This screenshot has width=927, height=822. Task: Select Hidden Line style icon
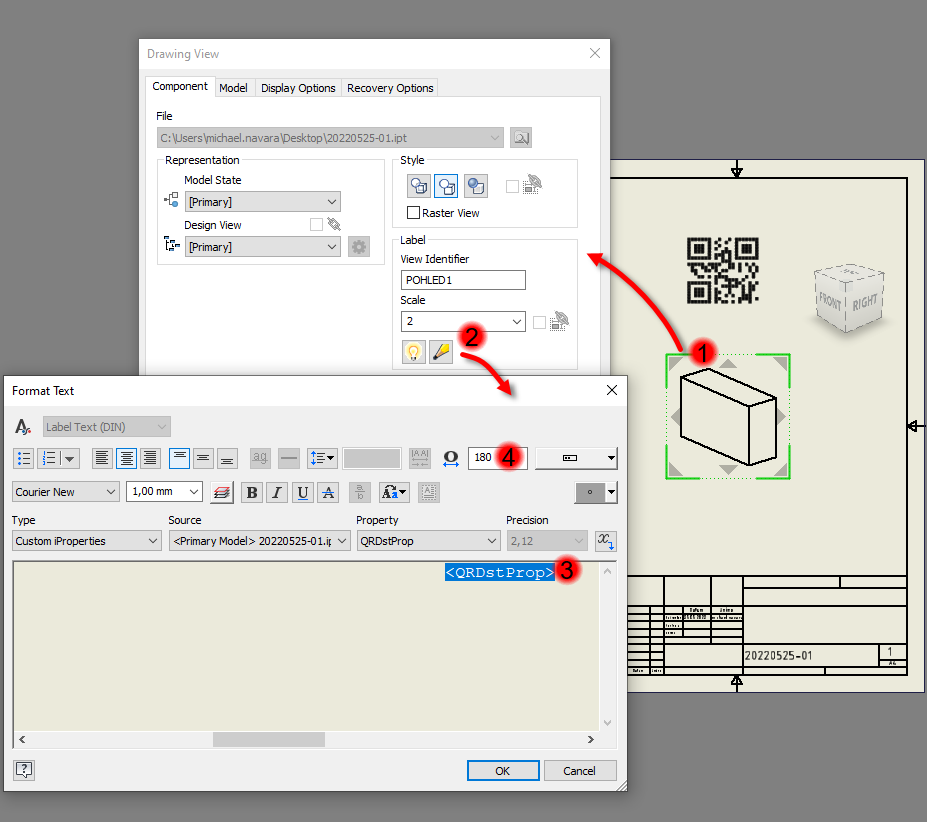pyautogui.click(x=419, y=186)
